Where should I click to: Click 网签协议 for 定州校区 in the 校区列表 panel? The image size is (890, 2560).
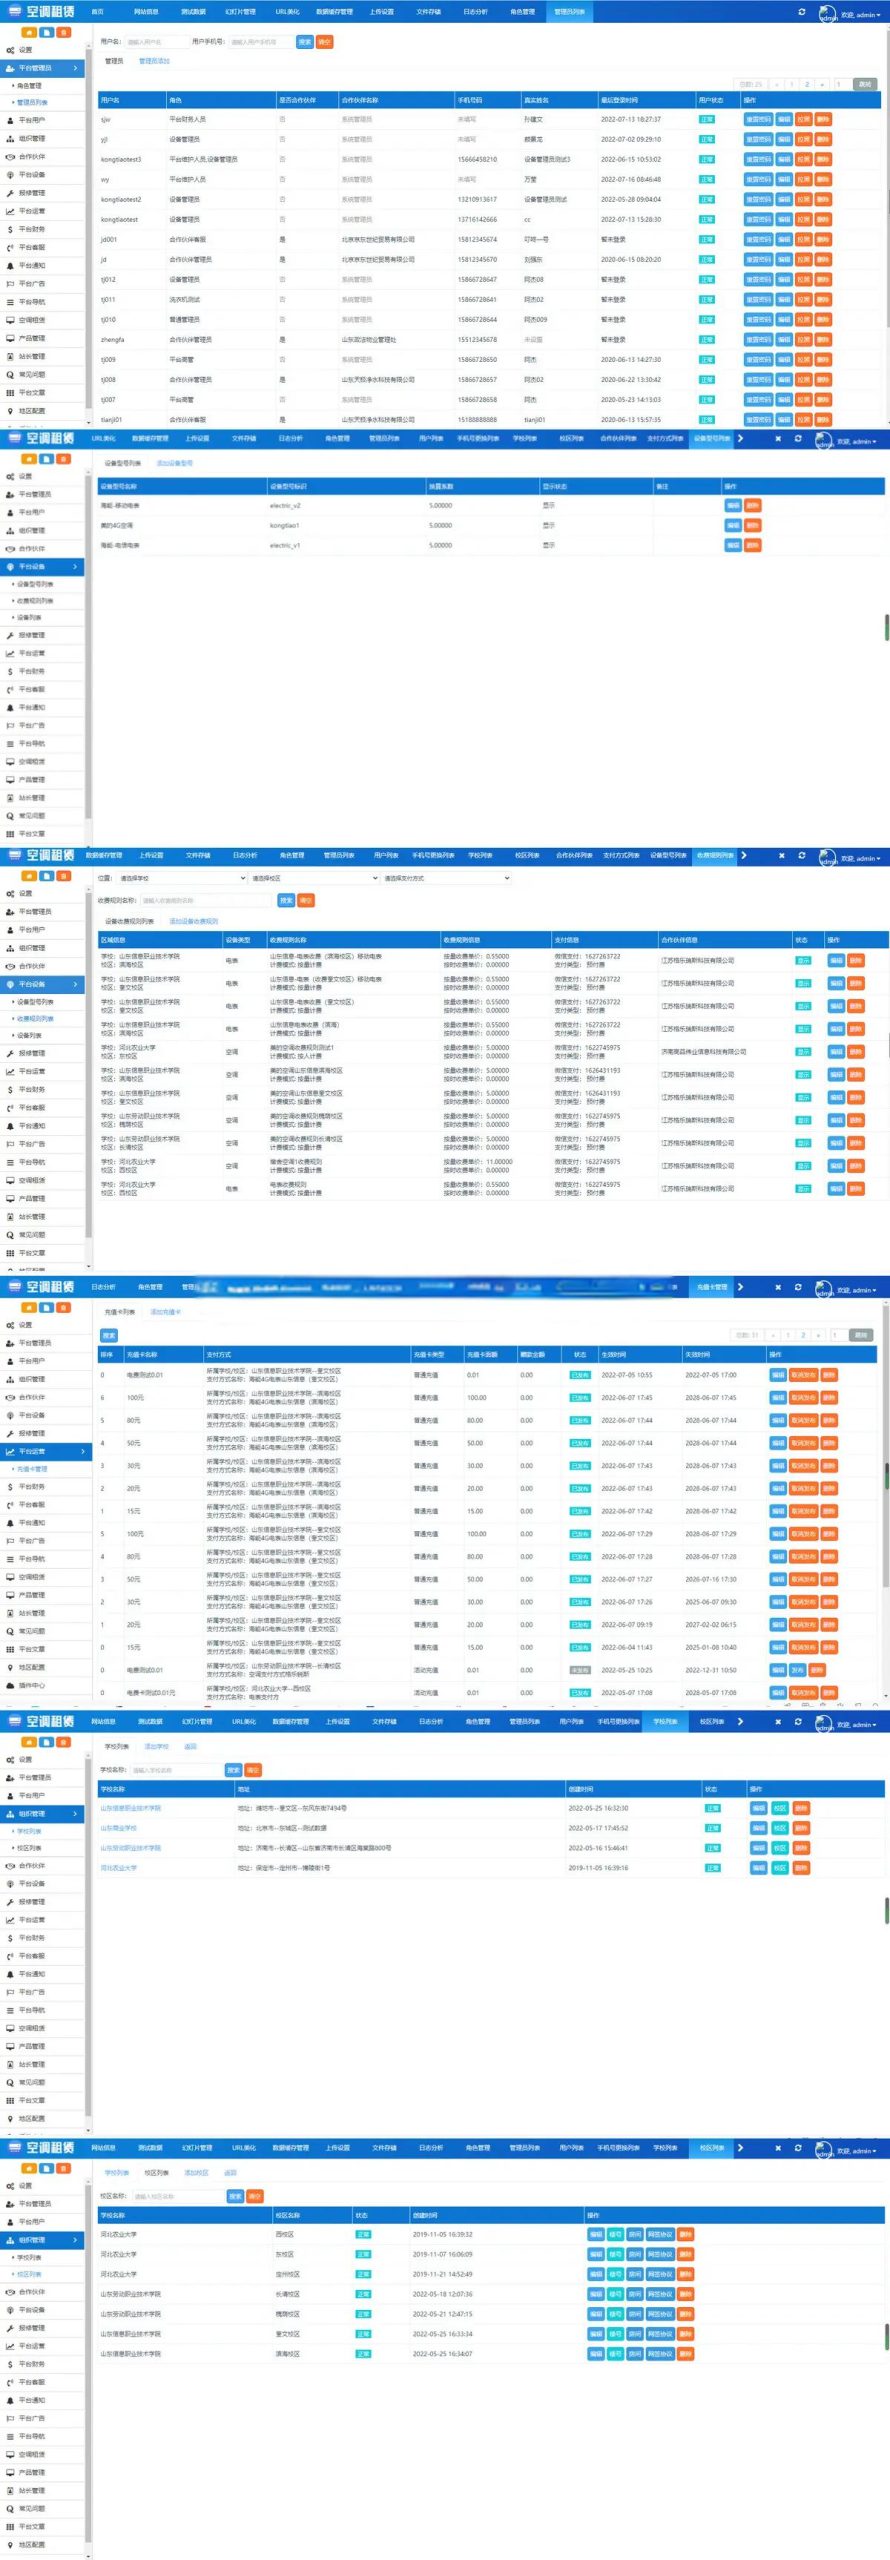[660, 2273]
